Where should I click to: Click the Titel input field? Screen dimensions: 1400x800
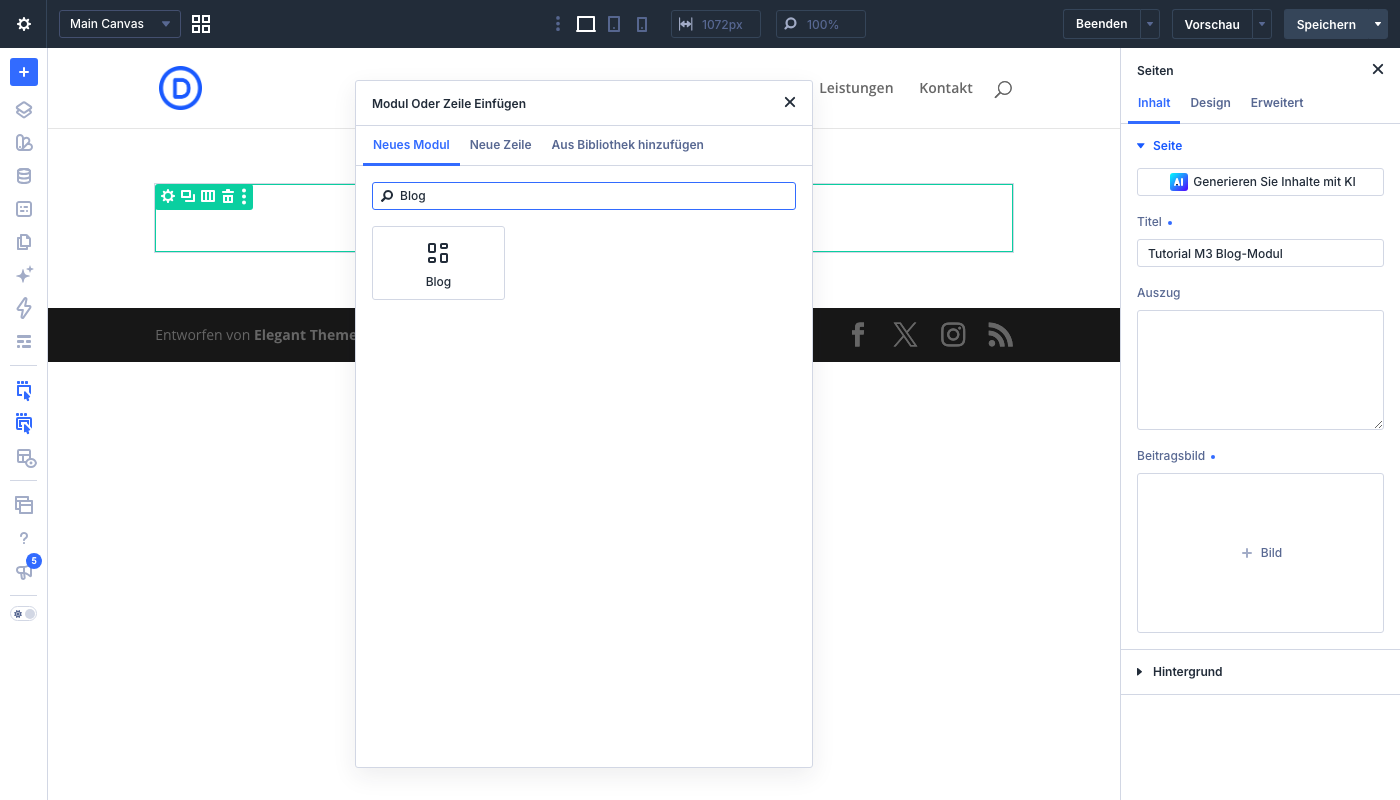(x=1260, y=253)
